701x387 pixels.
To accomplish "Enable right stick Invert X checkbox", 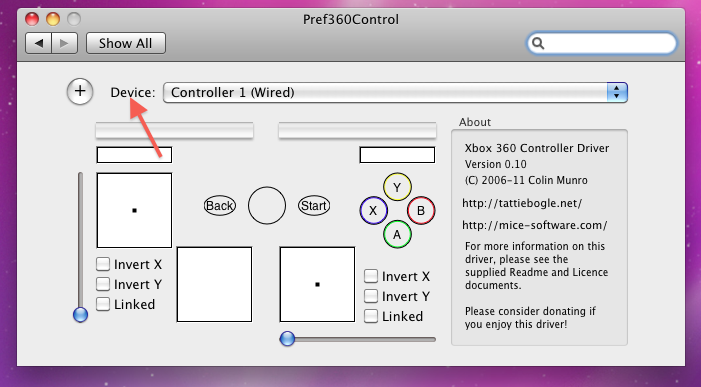I will tap(371, 276).
